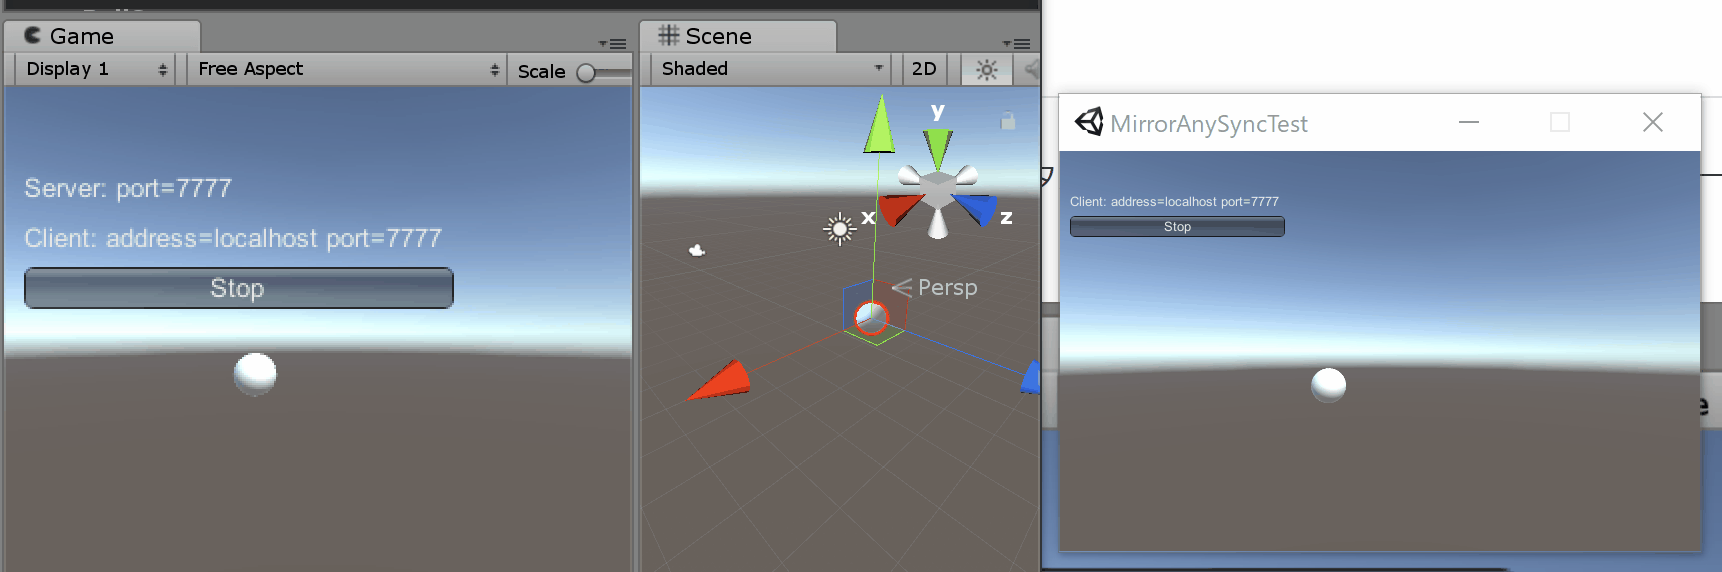Select the small cloud icon in Scene
Image resolution: width=1722 pixels, height=572 pixels.
pos(697,250)
